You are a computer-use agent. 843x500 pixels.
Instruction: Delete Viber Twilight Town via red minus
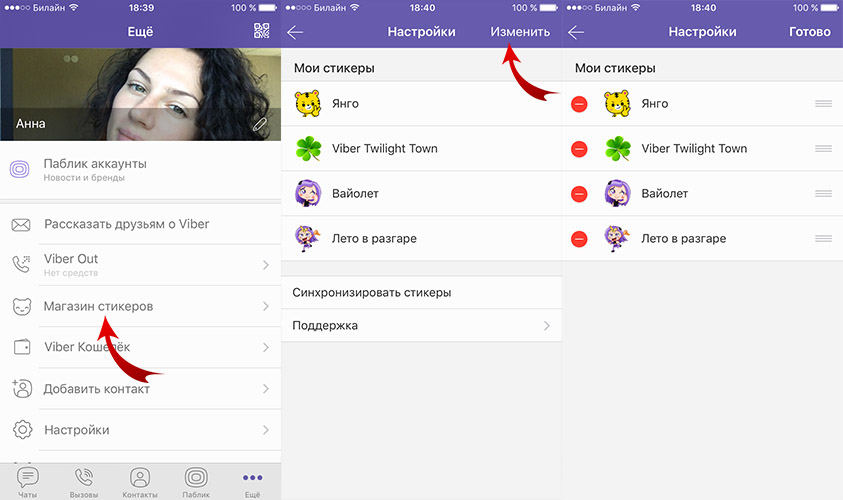(579, 149)
